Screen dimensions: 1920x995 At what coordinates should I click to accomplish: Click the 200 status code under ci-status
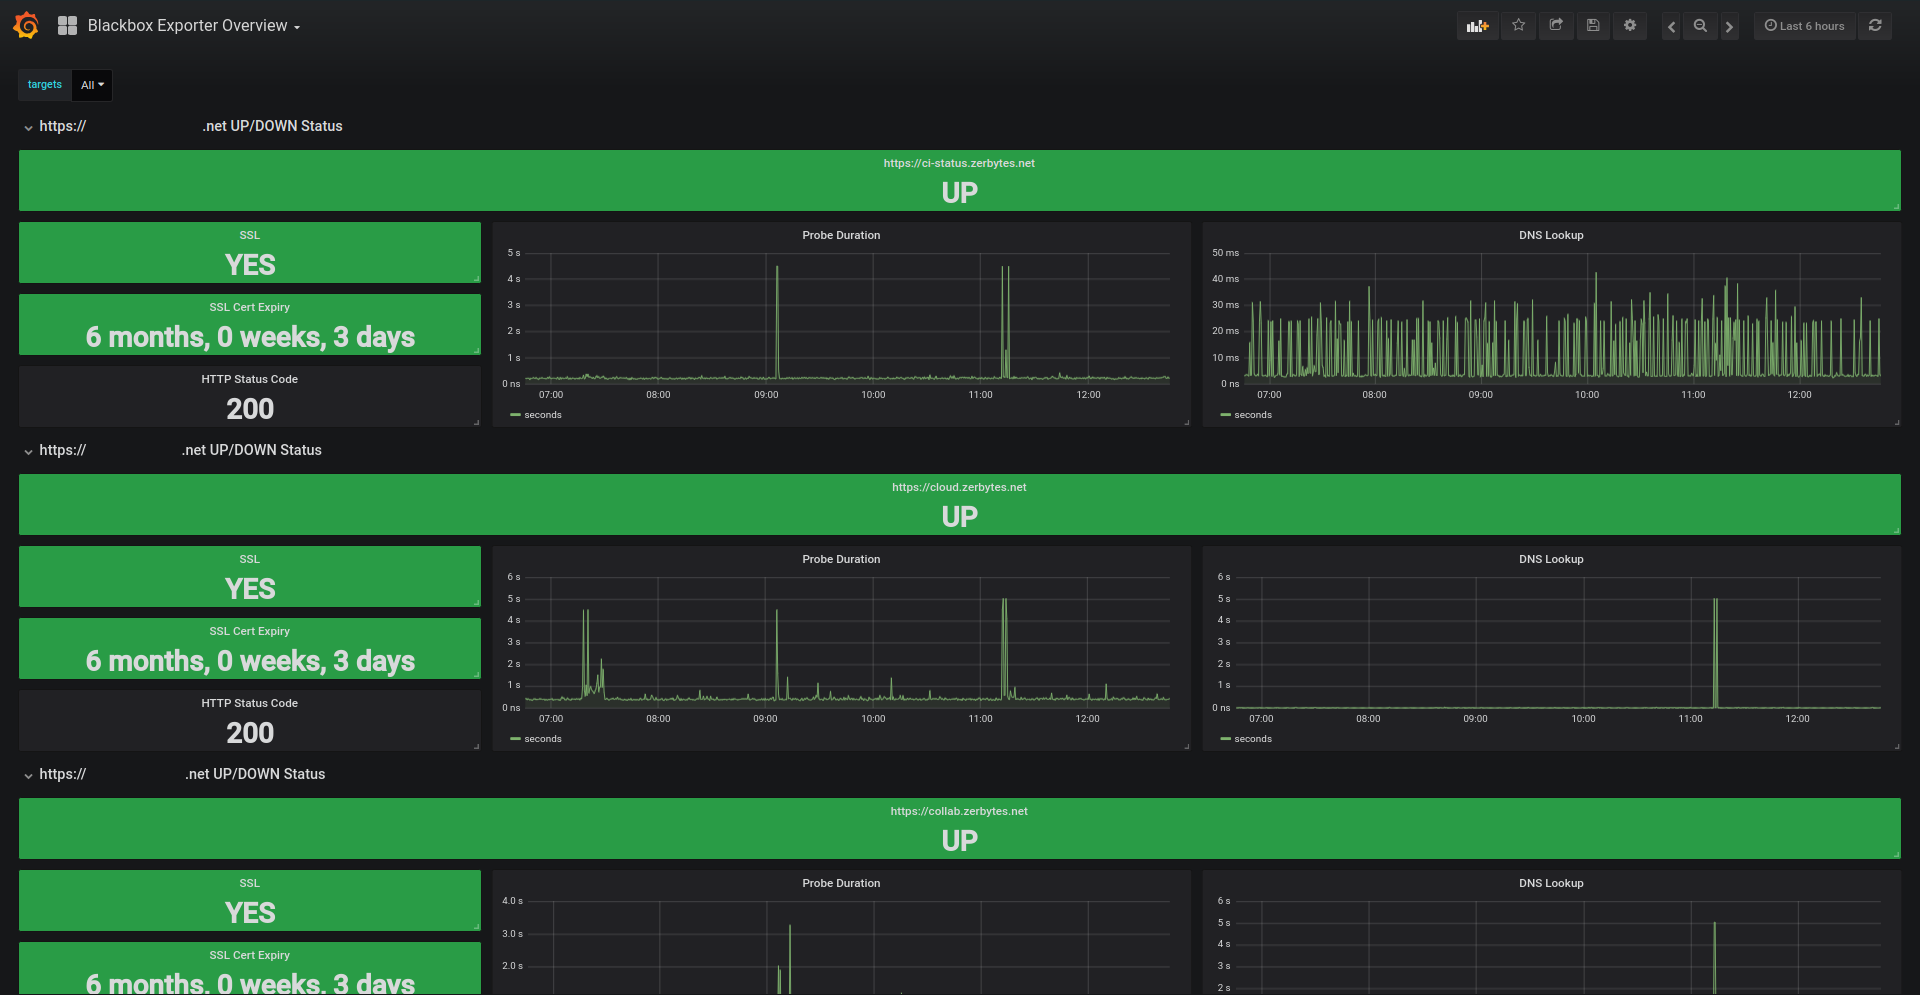coord(250,409)
